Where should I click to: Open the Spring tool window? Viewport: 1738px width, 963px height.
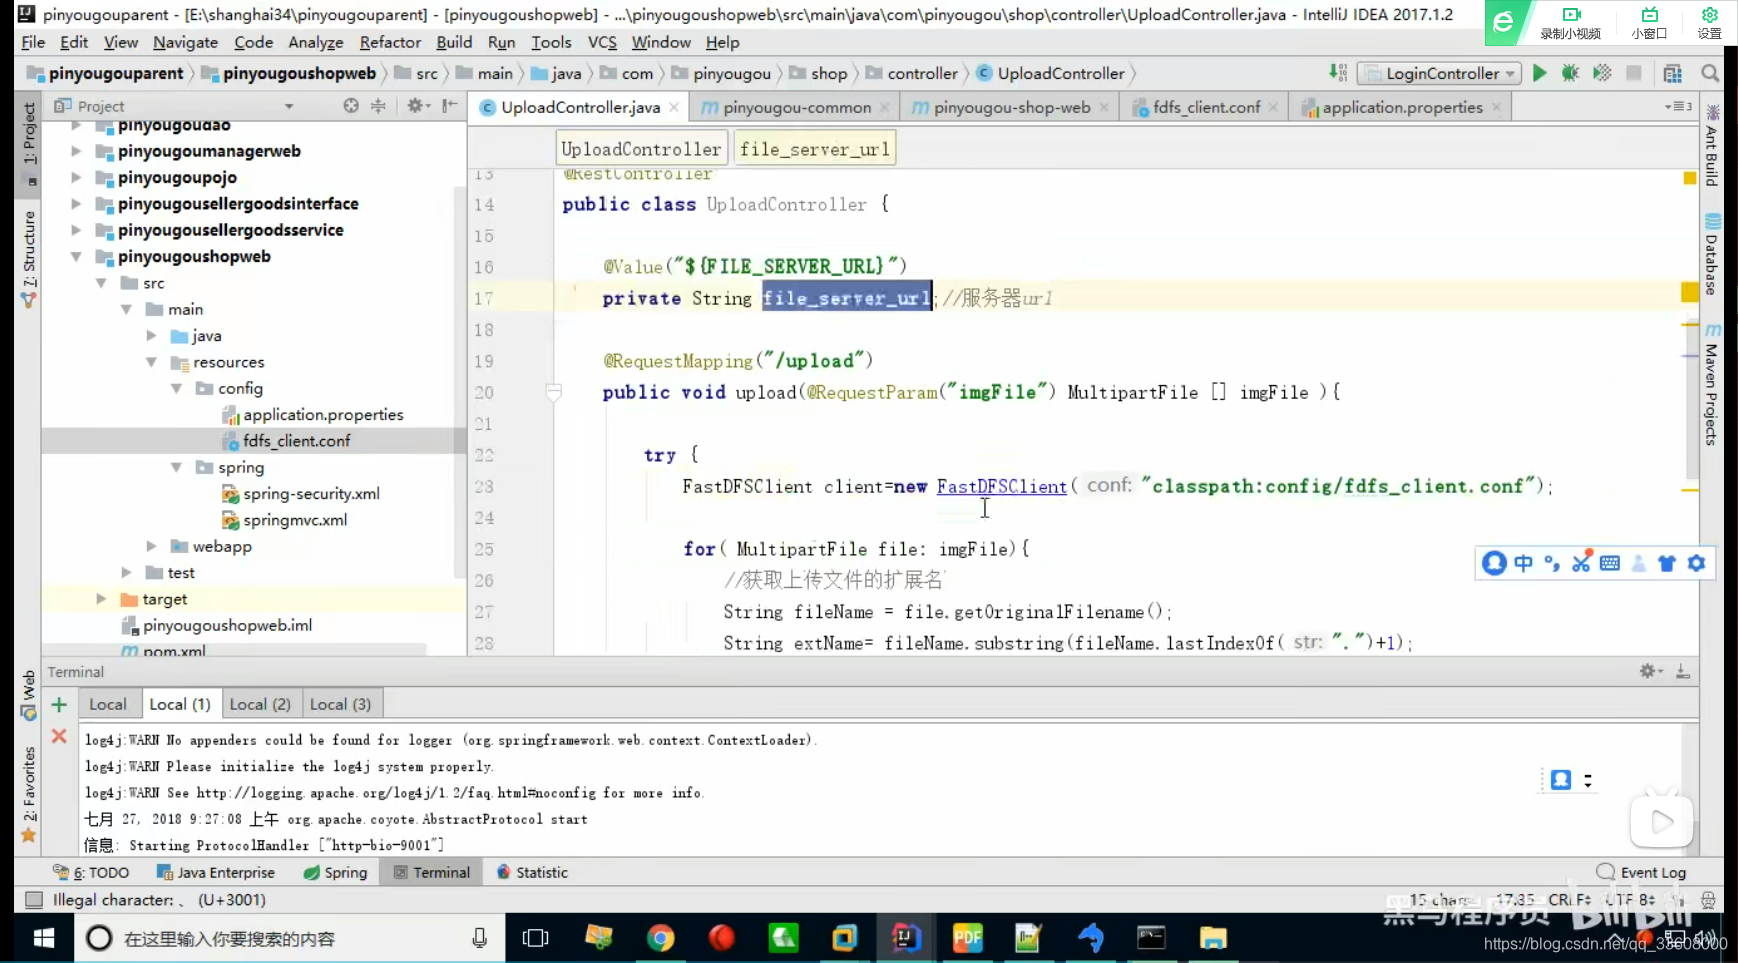tap(336, 872)
